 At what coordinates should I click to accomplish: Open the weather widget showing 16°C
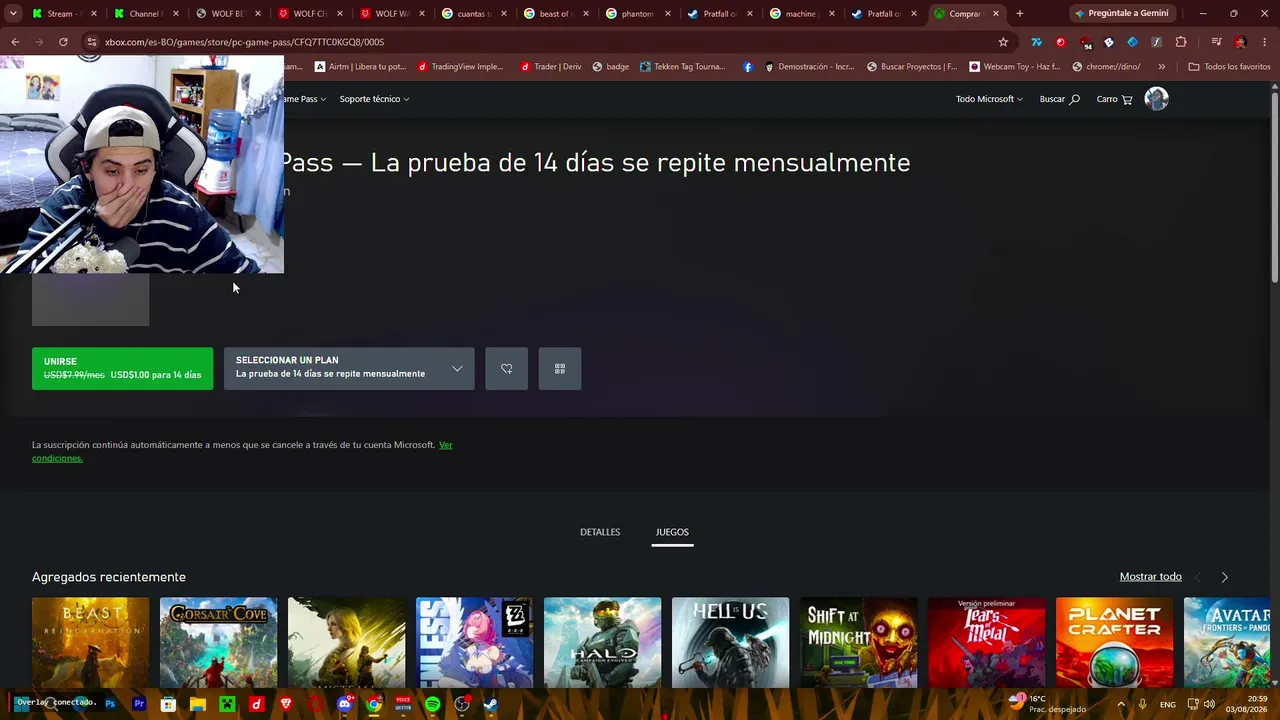pos(1047,704)
